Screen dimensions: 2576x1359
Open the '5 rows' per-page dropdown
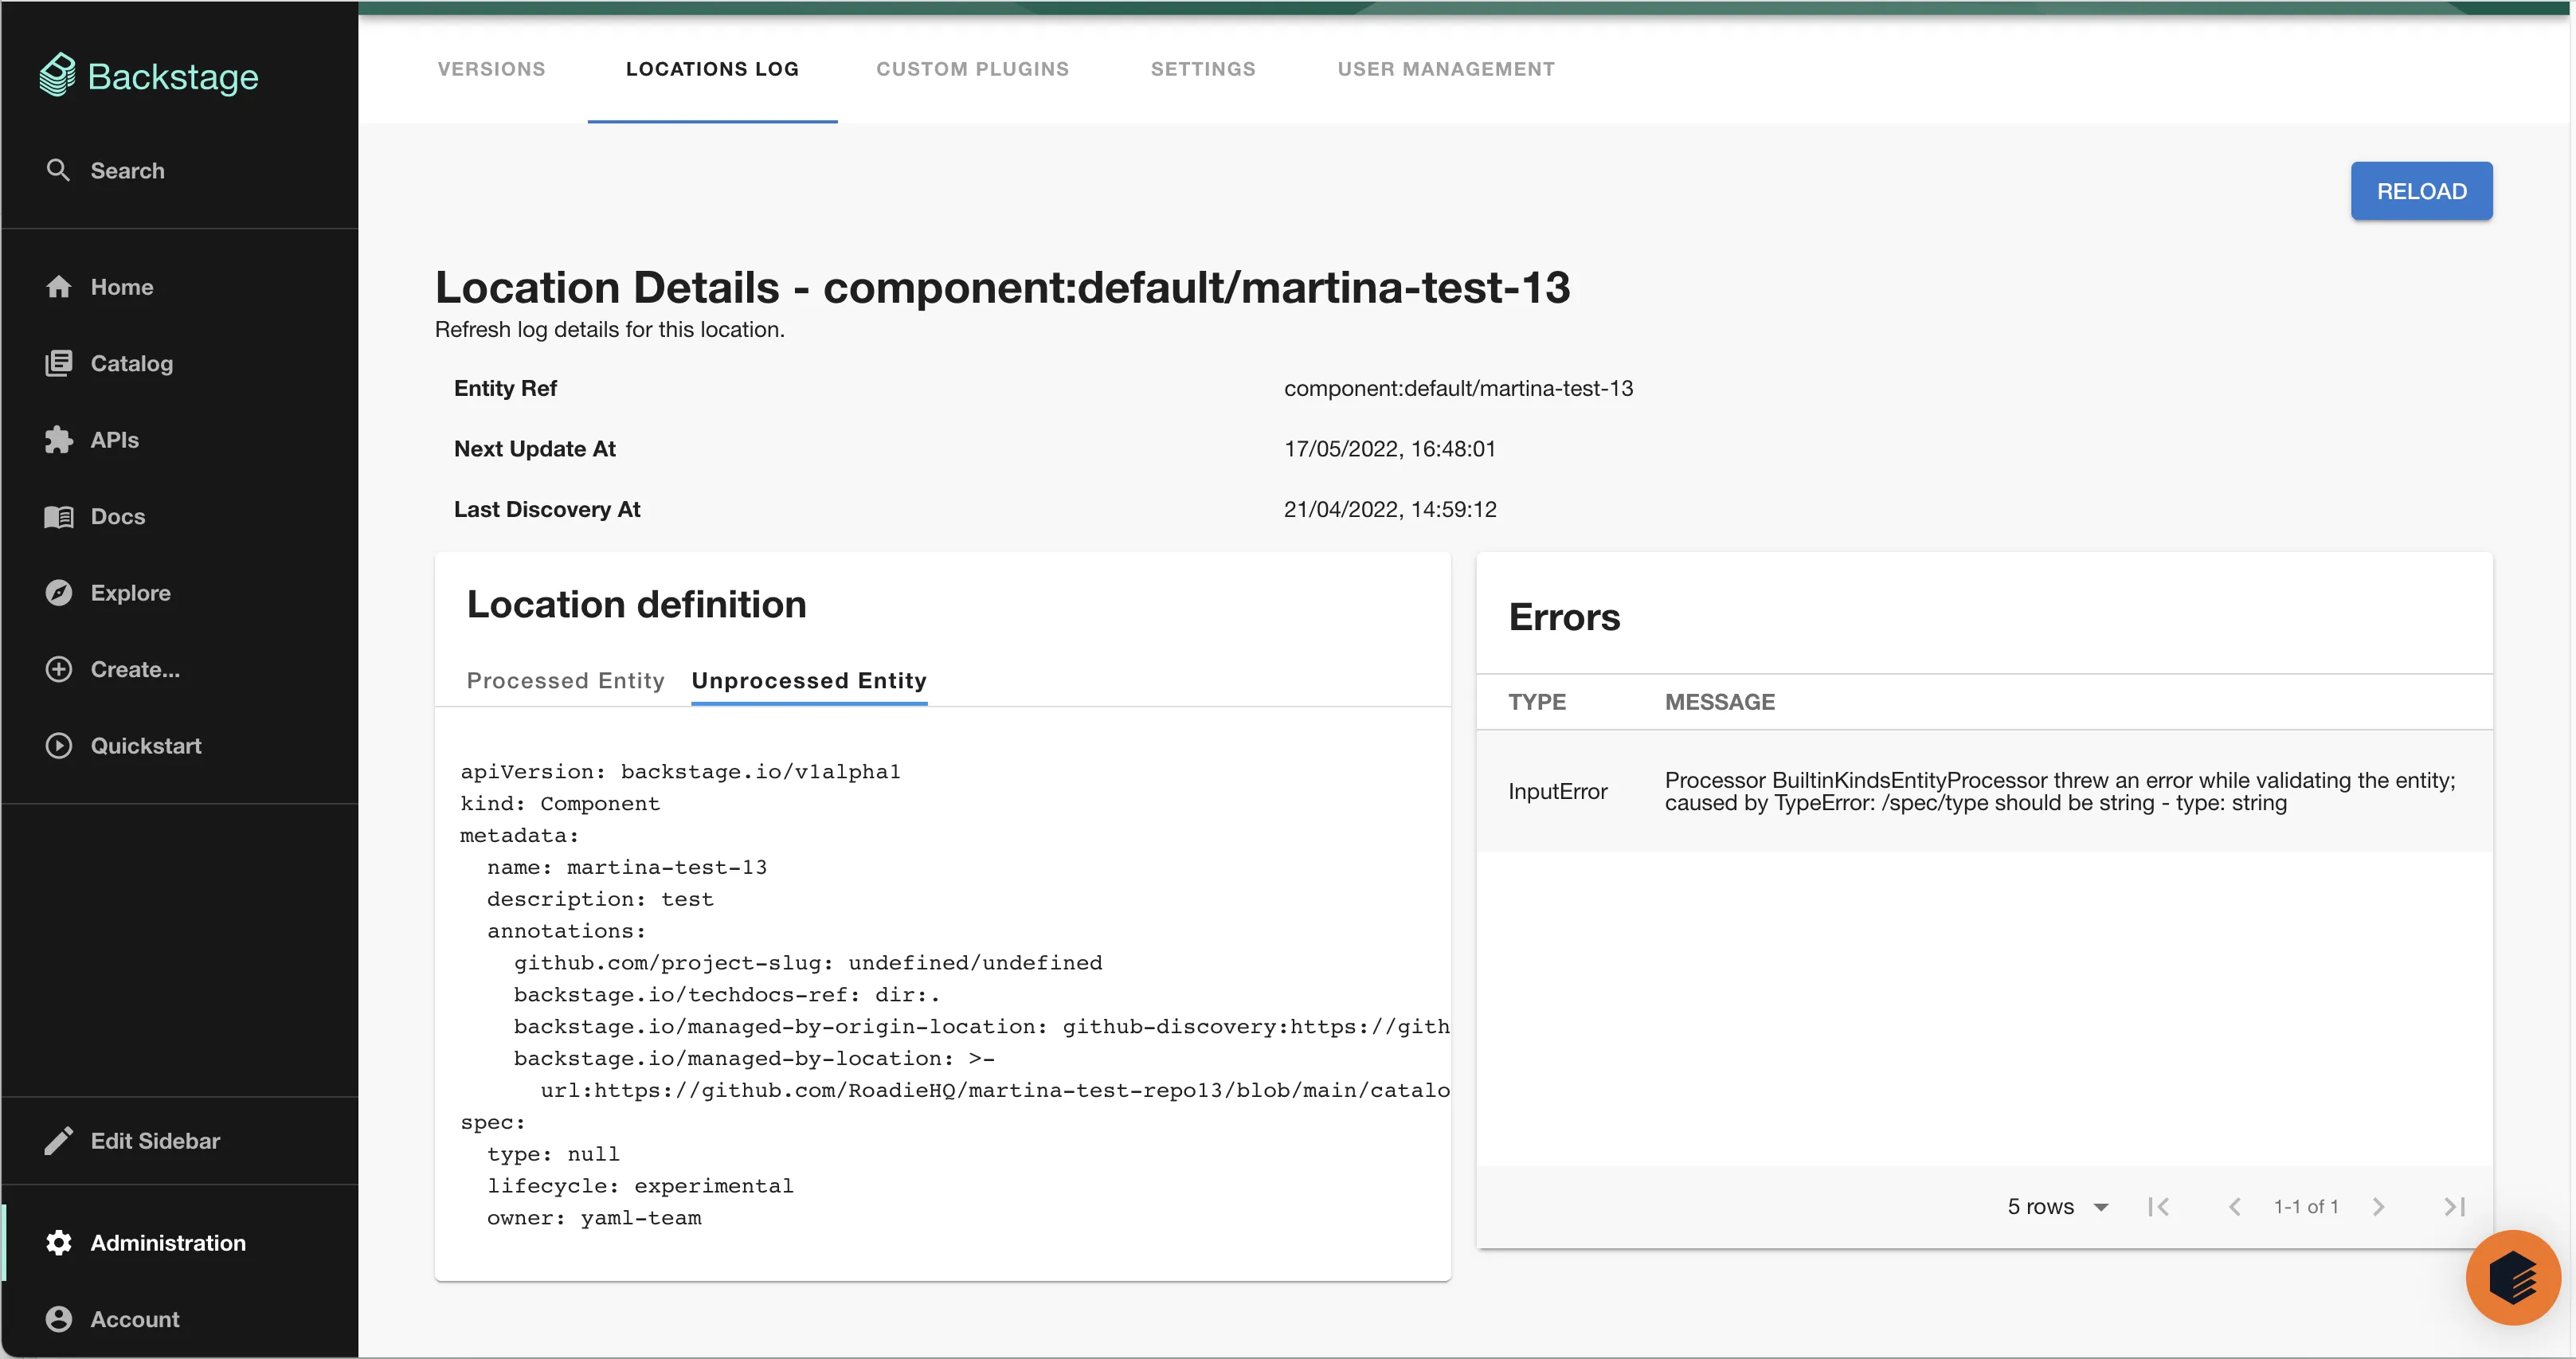click(2057, 1206)
